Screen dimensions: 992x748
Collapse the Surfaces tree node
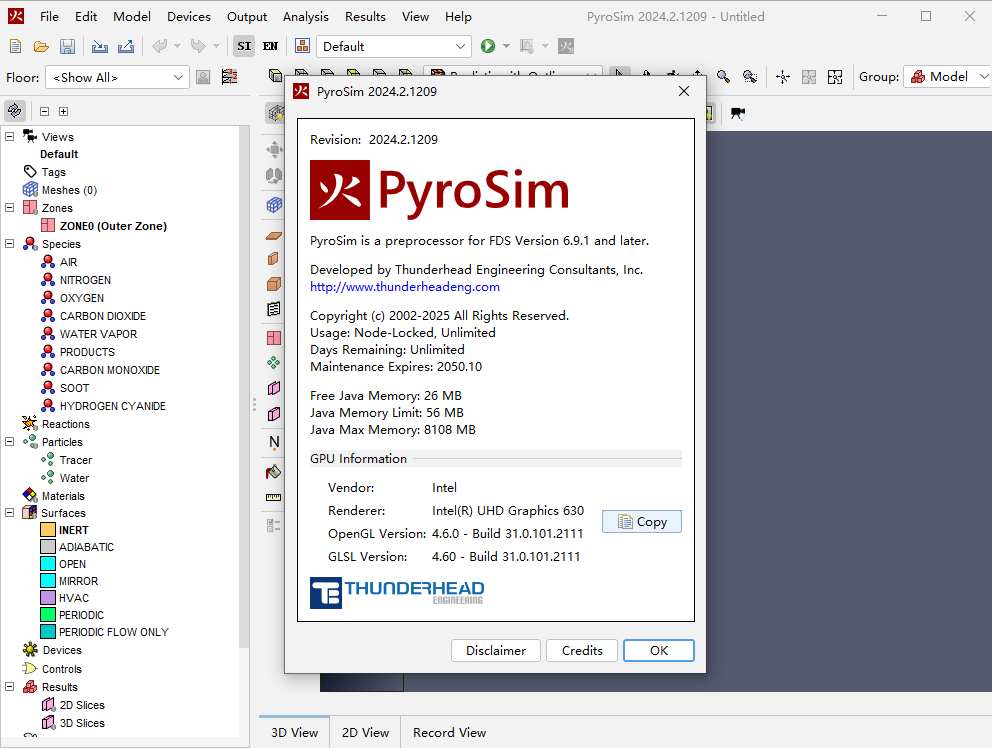[x=9, y=513]
